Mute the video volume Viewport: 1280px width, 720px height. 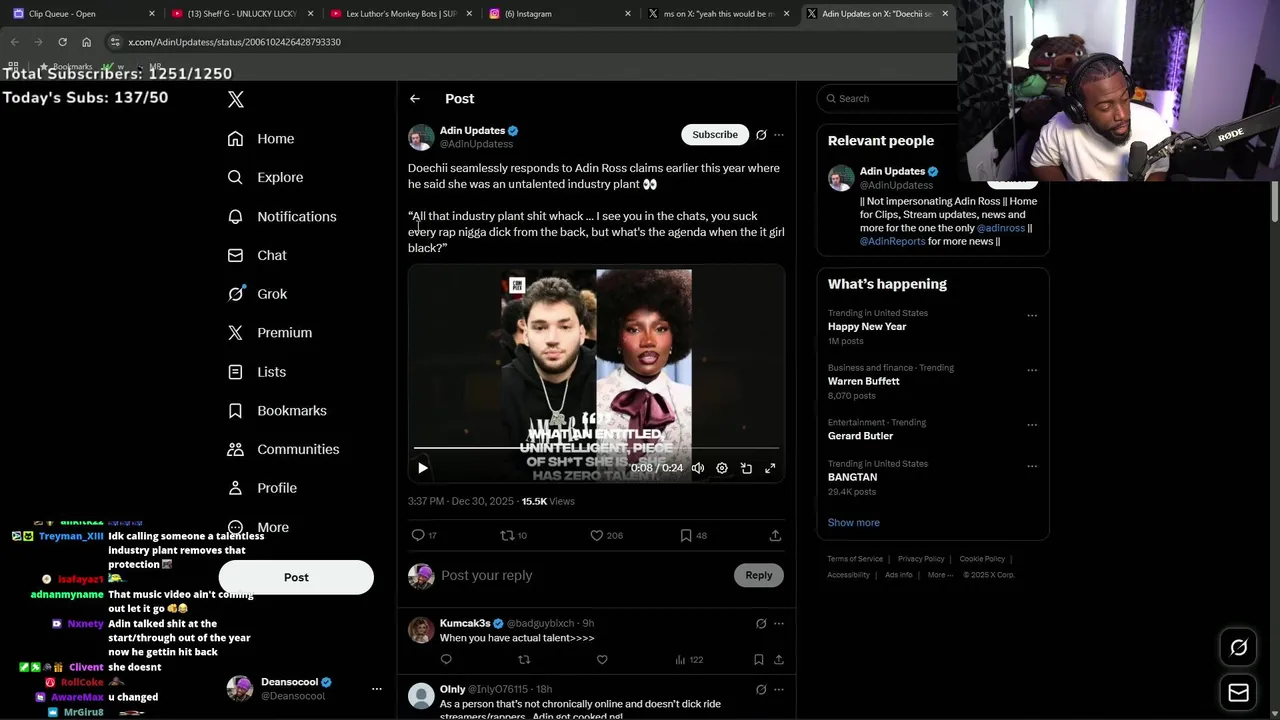coord(698,468)
